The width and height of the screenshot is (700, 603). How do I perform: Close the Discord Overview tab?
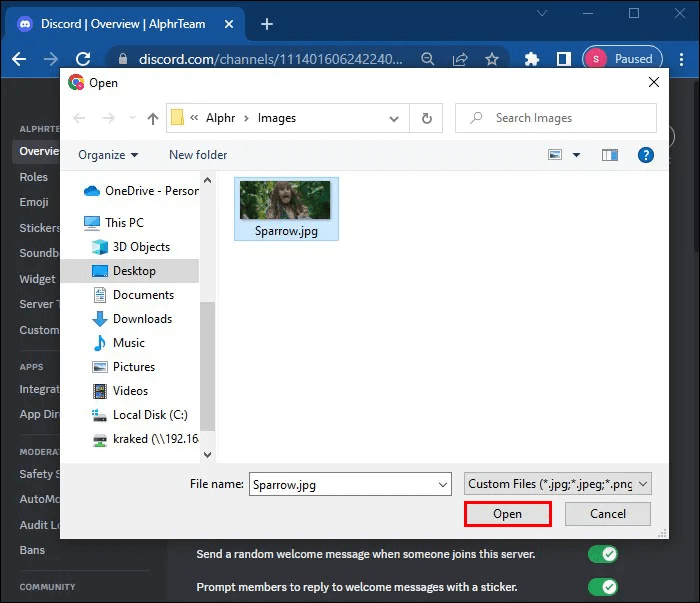229,24
